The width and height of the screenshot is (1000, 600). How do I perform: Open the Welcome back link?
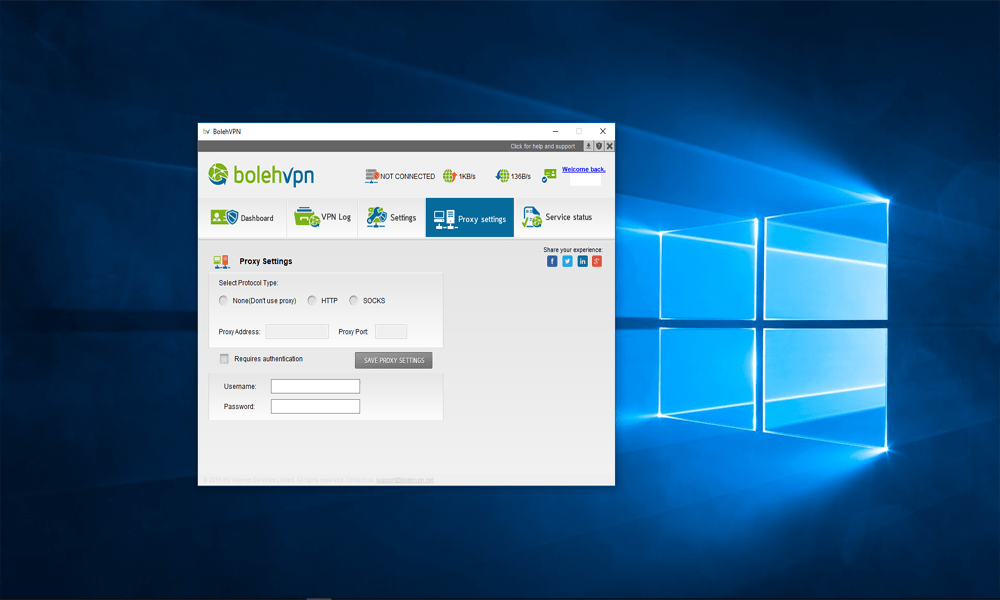(584, 170)
